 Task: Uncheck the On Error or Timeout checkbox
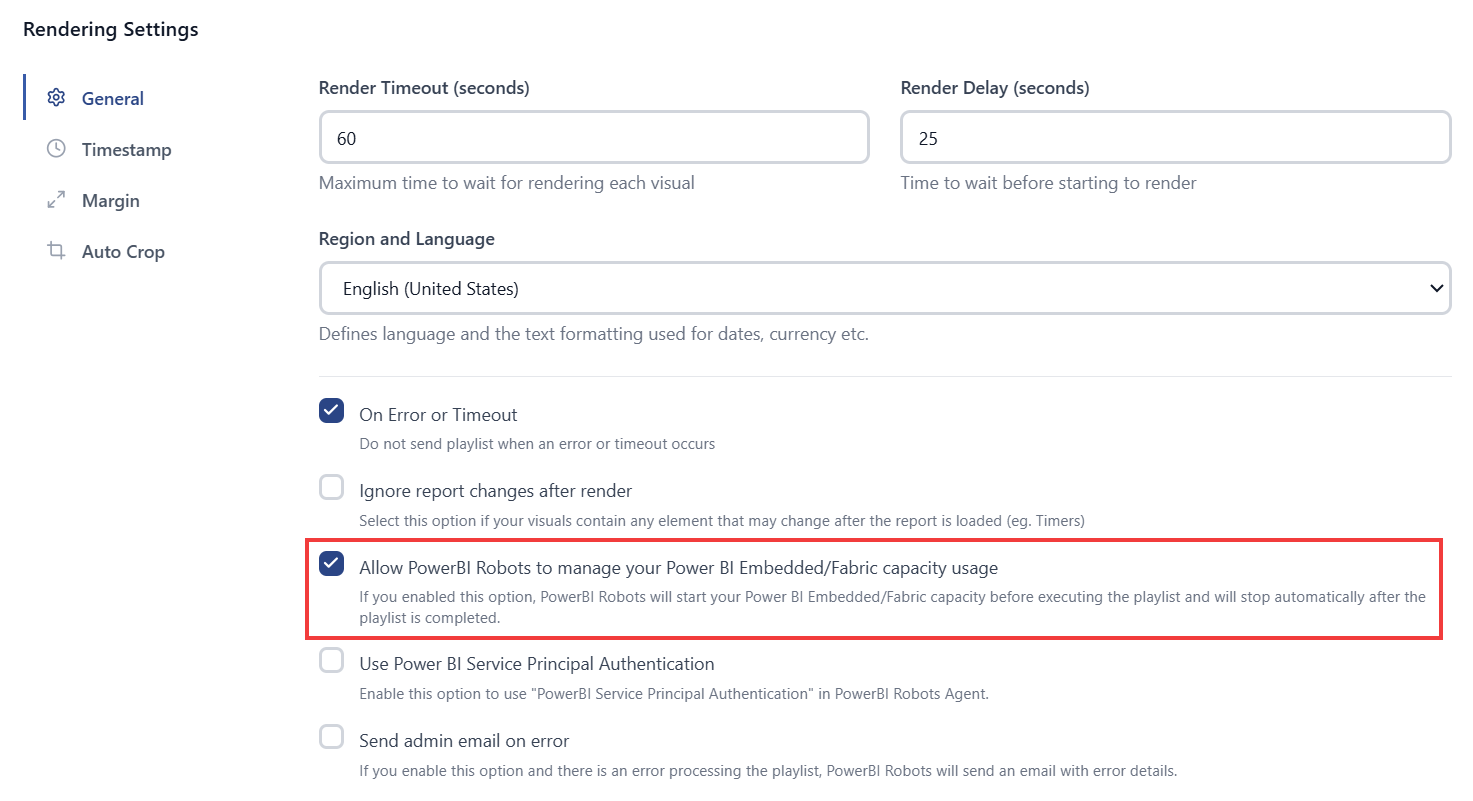click(x=332, y=411)
